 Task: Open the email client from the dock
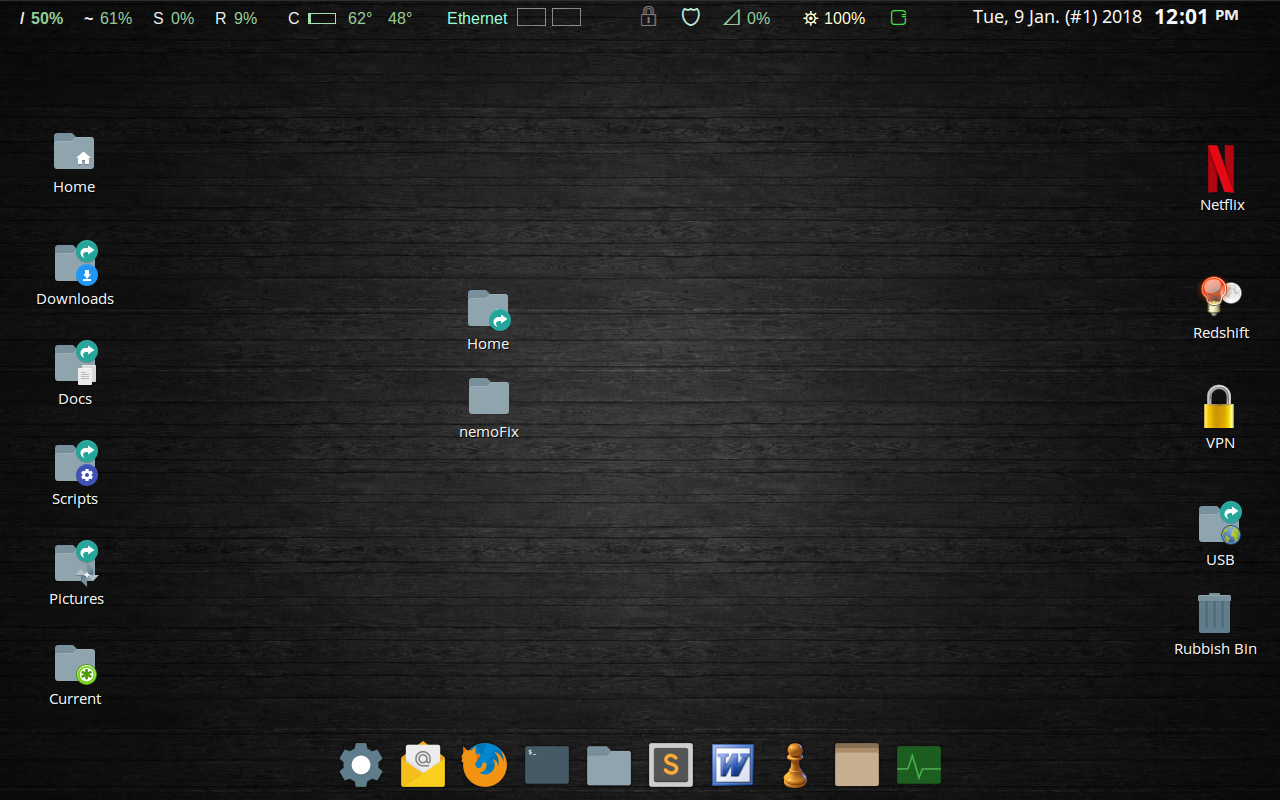click(422, 764)
